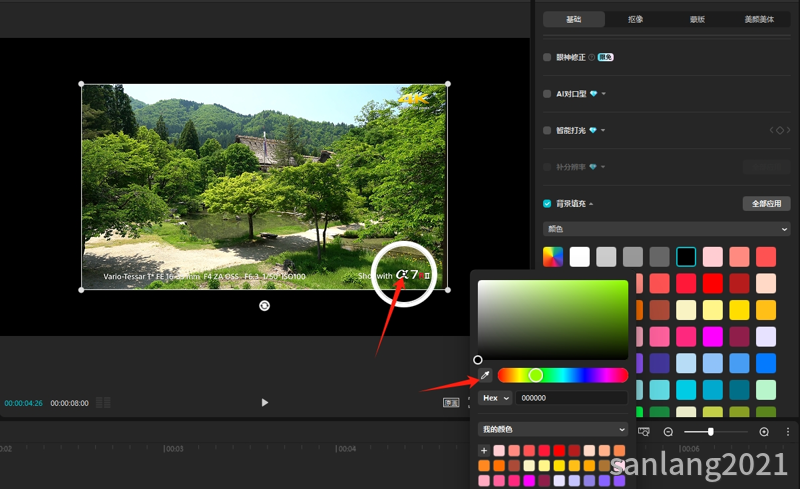The height and width of the screenshot is (489, 800).
Task: Switch to the 抠像 tab
Action: click(x=636, y=19)
